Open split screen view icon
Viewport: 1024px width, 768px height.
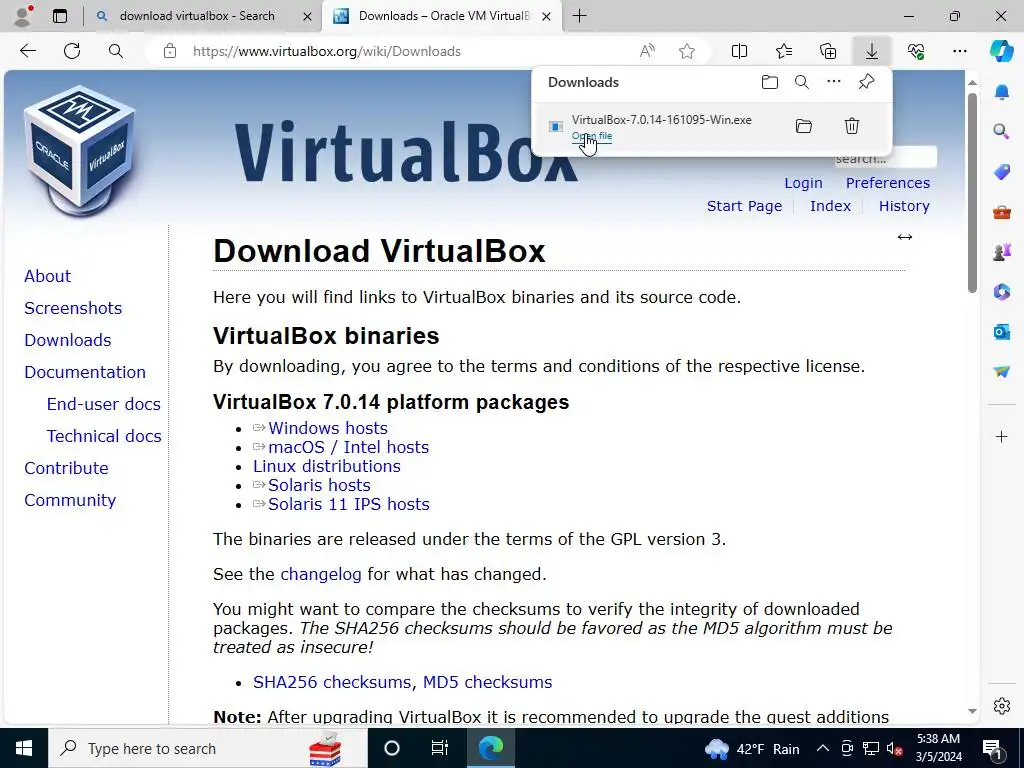click(x=739, y=51)
